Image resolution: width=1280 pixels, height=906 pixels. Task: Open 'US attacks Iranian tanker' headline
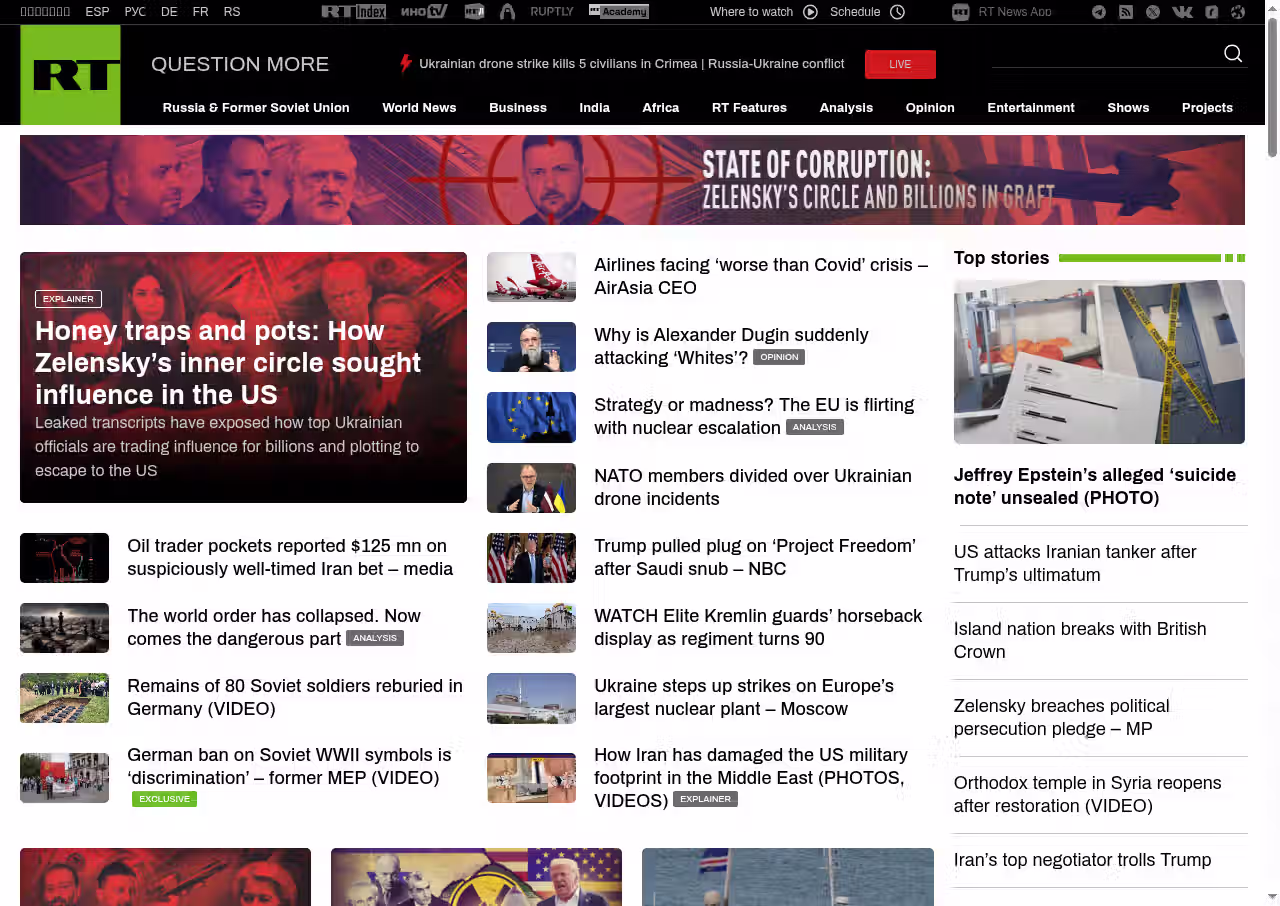click(x=1075, y=563)
